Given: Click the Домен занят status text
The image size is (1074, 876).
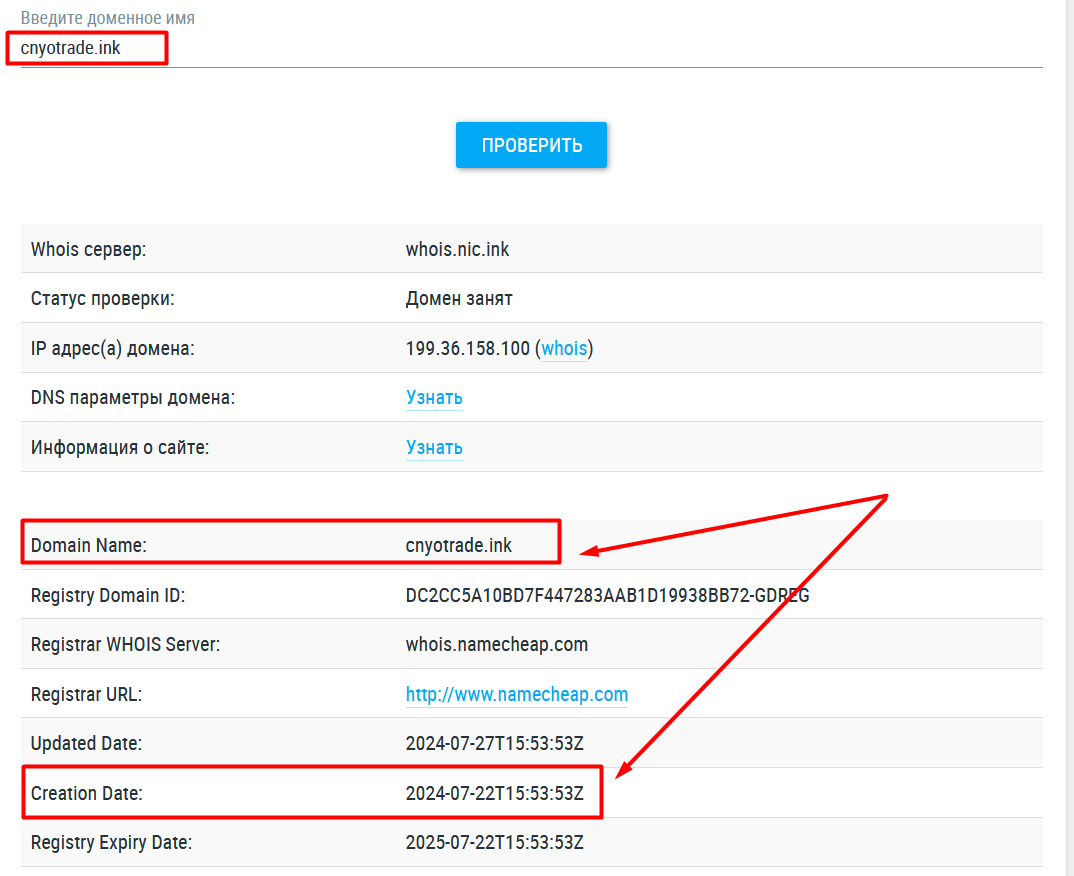Looking at the screenshot, I should click(x=459, y=298).
